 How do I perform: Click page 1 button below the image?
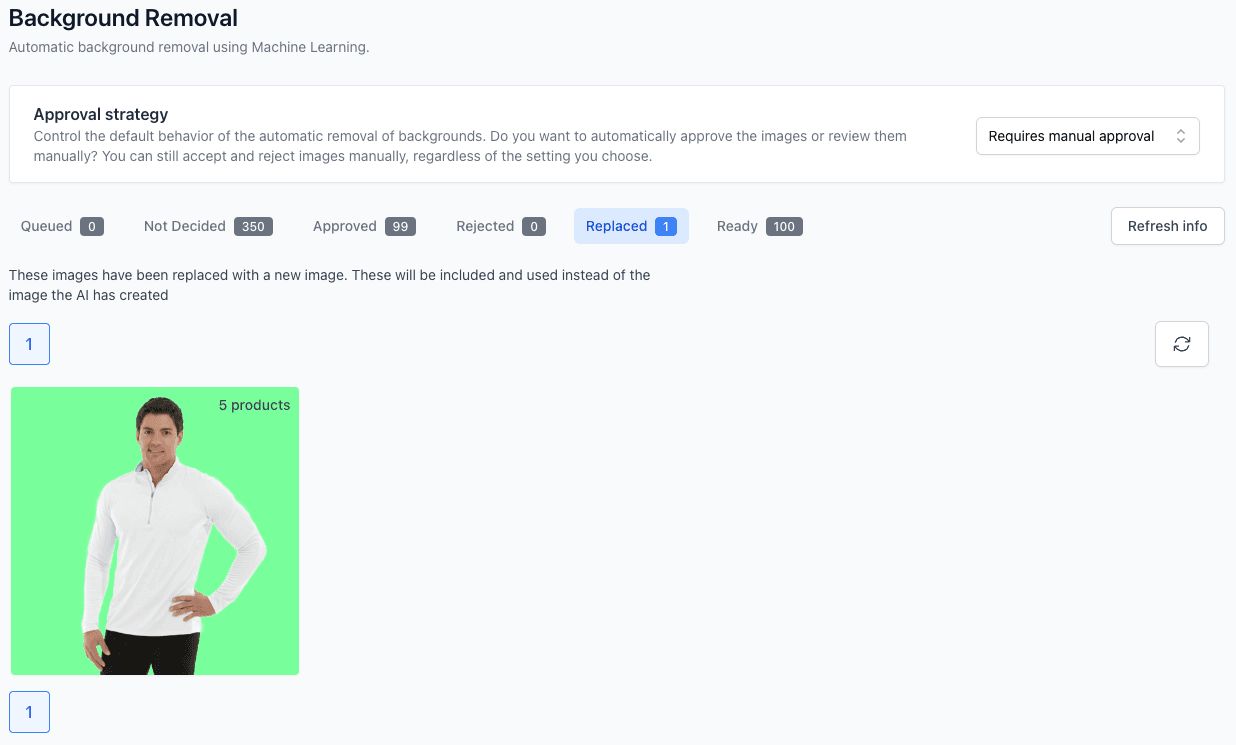pos(29,712)
